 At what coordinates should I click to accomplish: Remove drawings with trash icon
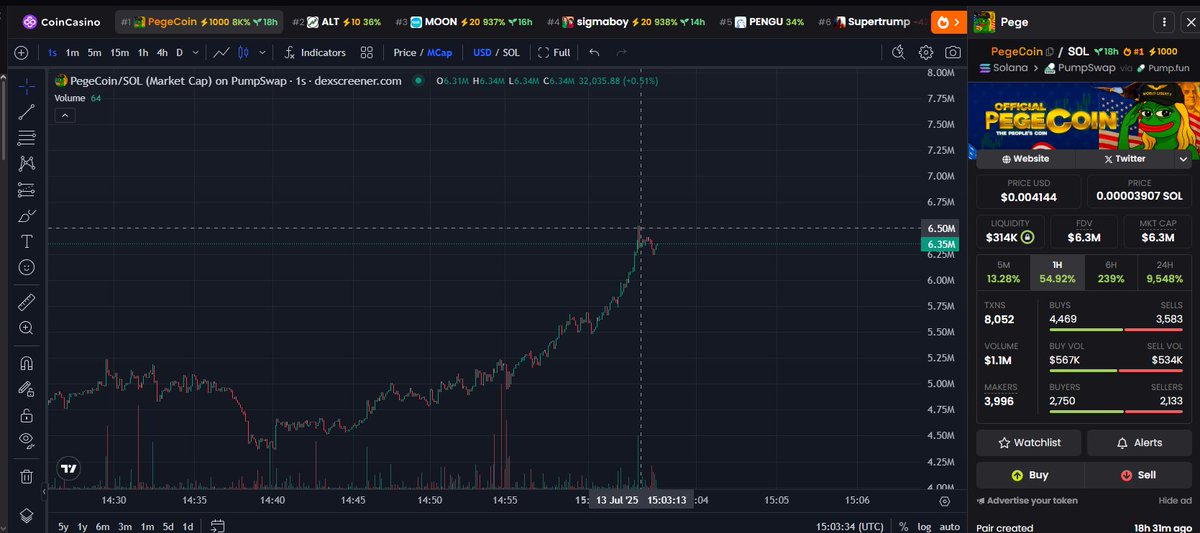27,476
